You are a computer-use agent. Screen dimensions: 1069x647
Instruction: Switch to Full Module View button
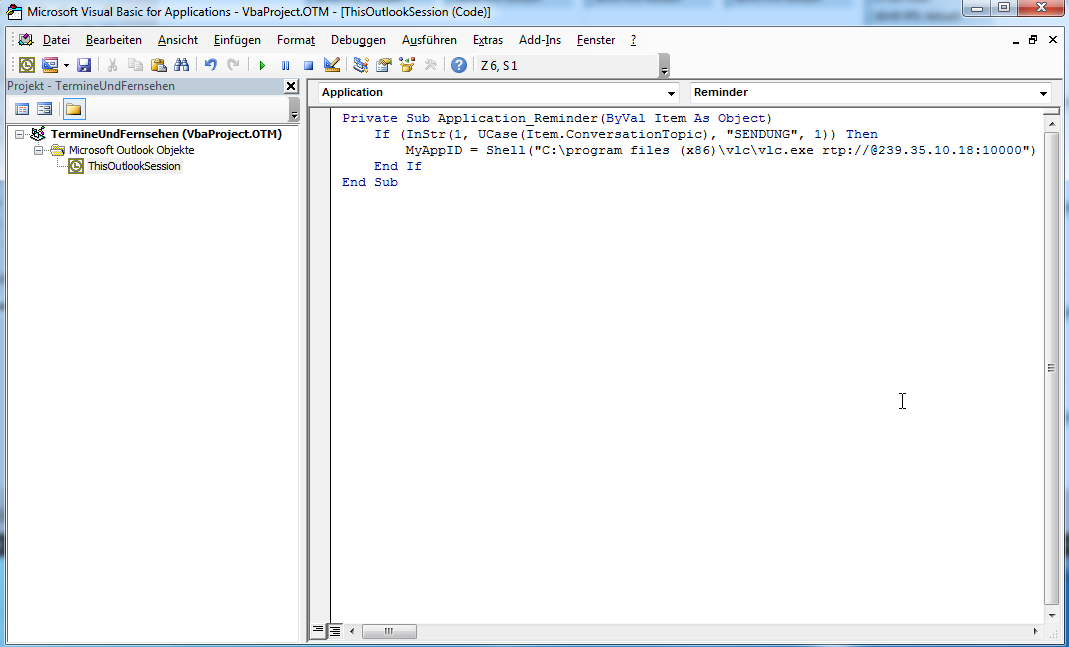[x=335, y=631]
